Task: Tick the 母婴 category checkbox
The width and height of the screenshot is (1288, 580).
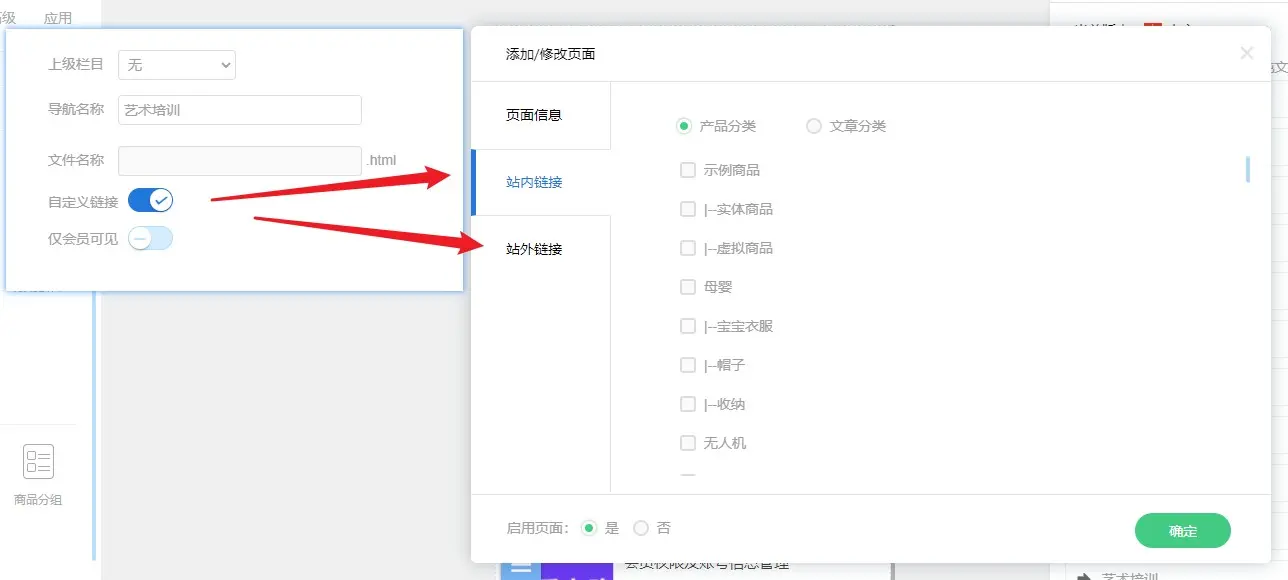Action: click(x=688, y=287)
